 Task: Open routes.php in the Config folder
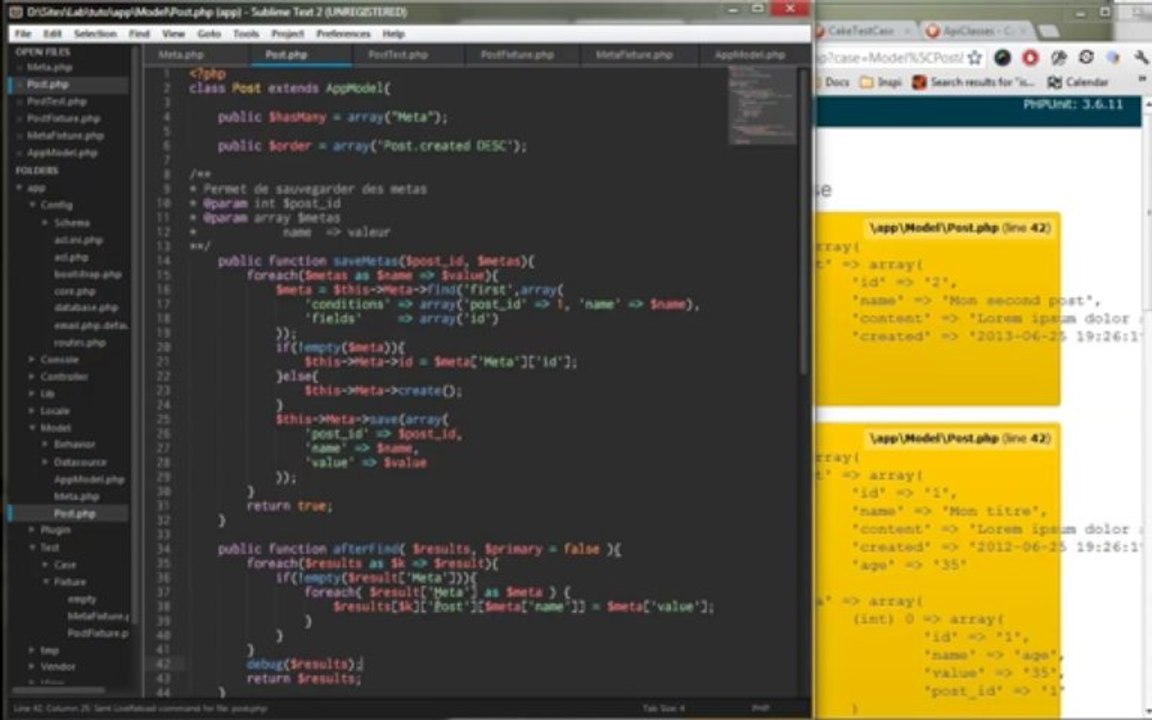click(79, 343)
